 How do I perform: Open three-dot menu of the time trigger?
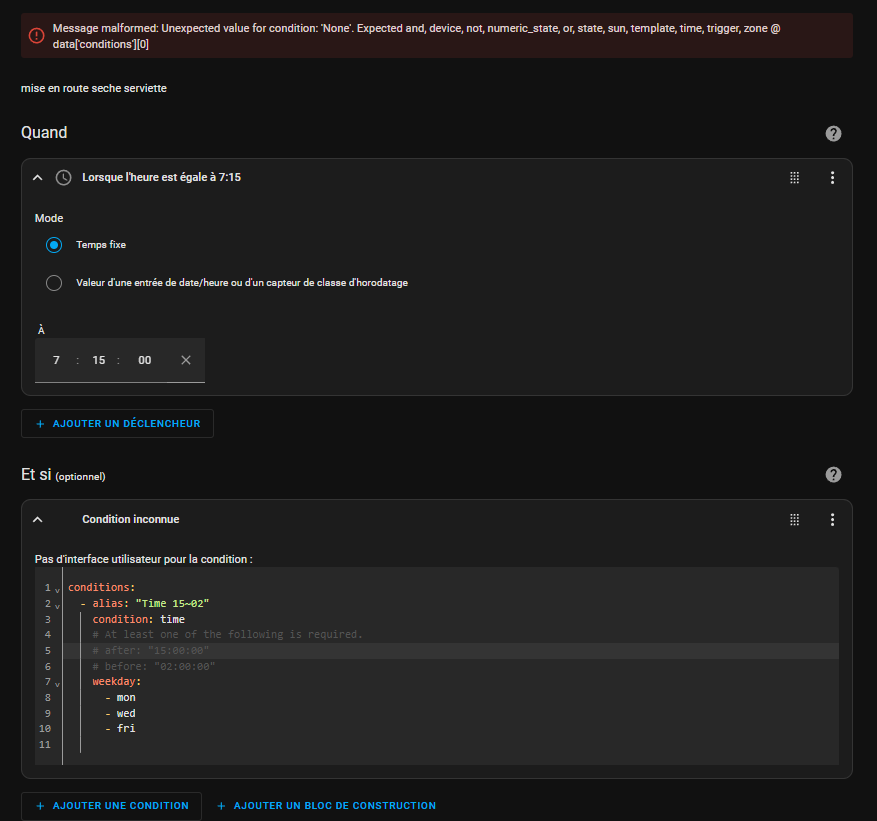tap(832, 177)
